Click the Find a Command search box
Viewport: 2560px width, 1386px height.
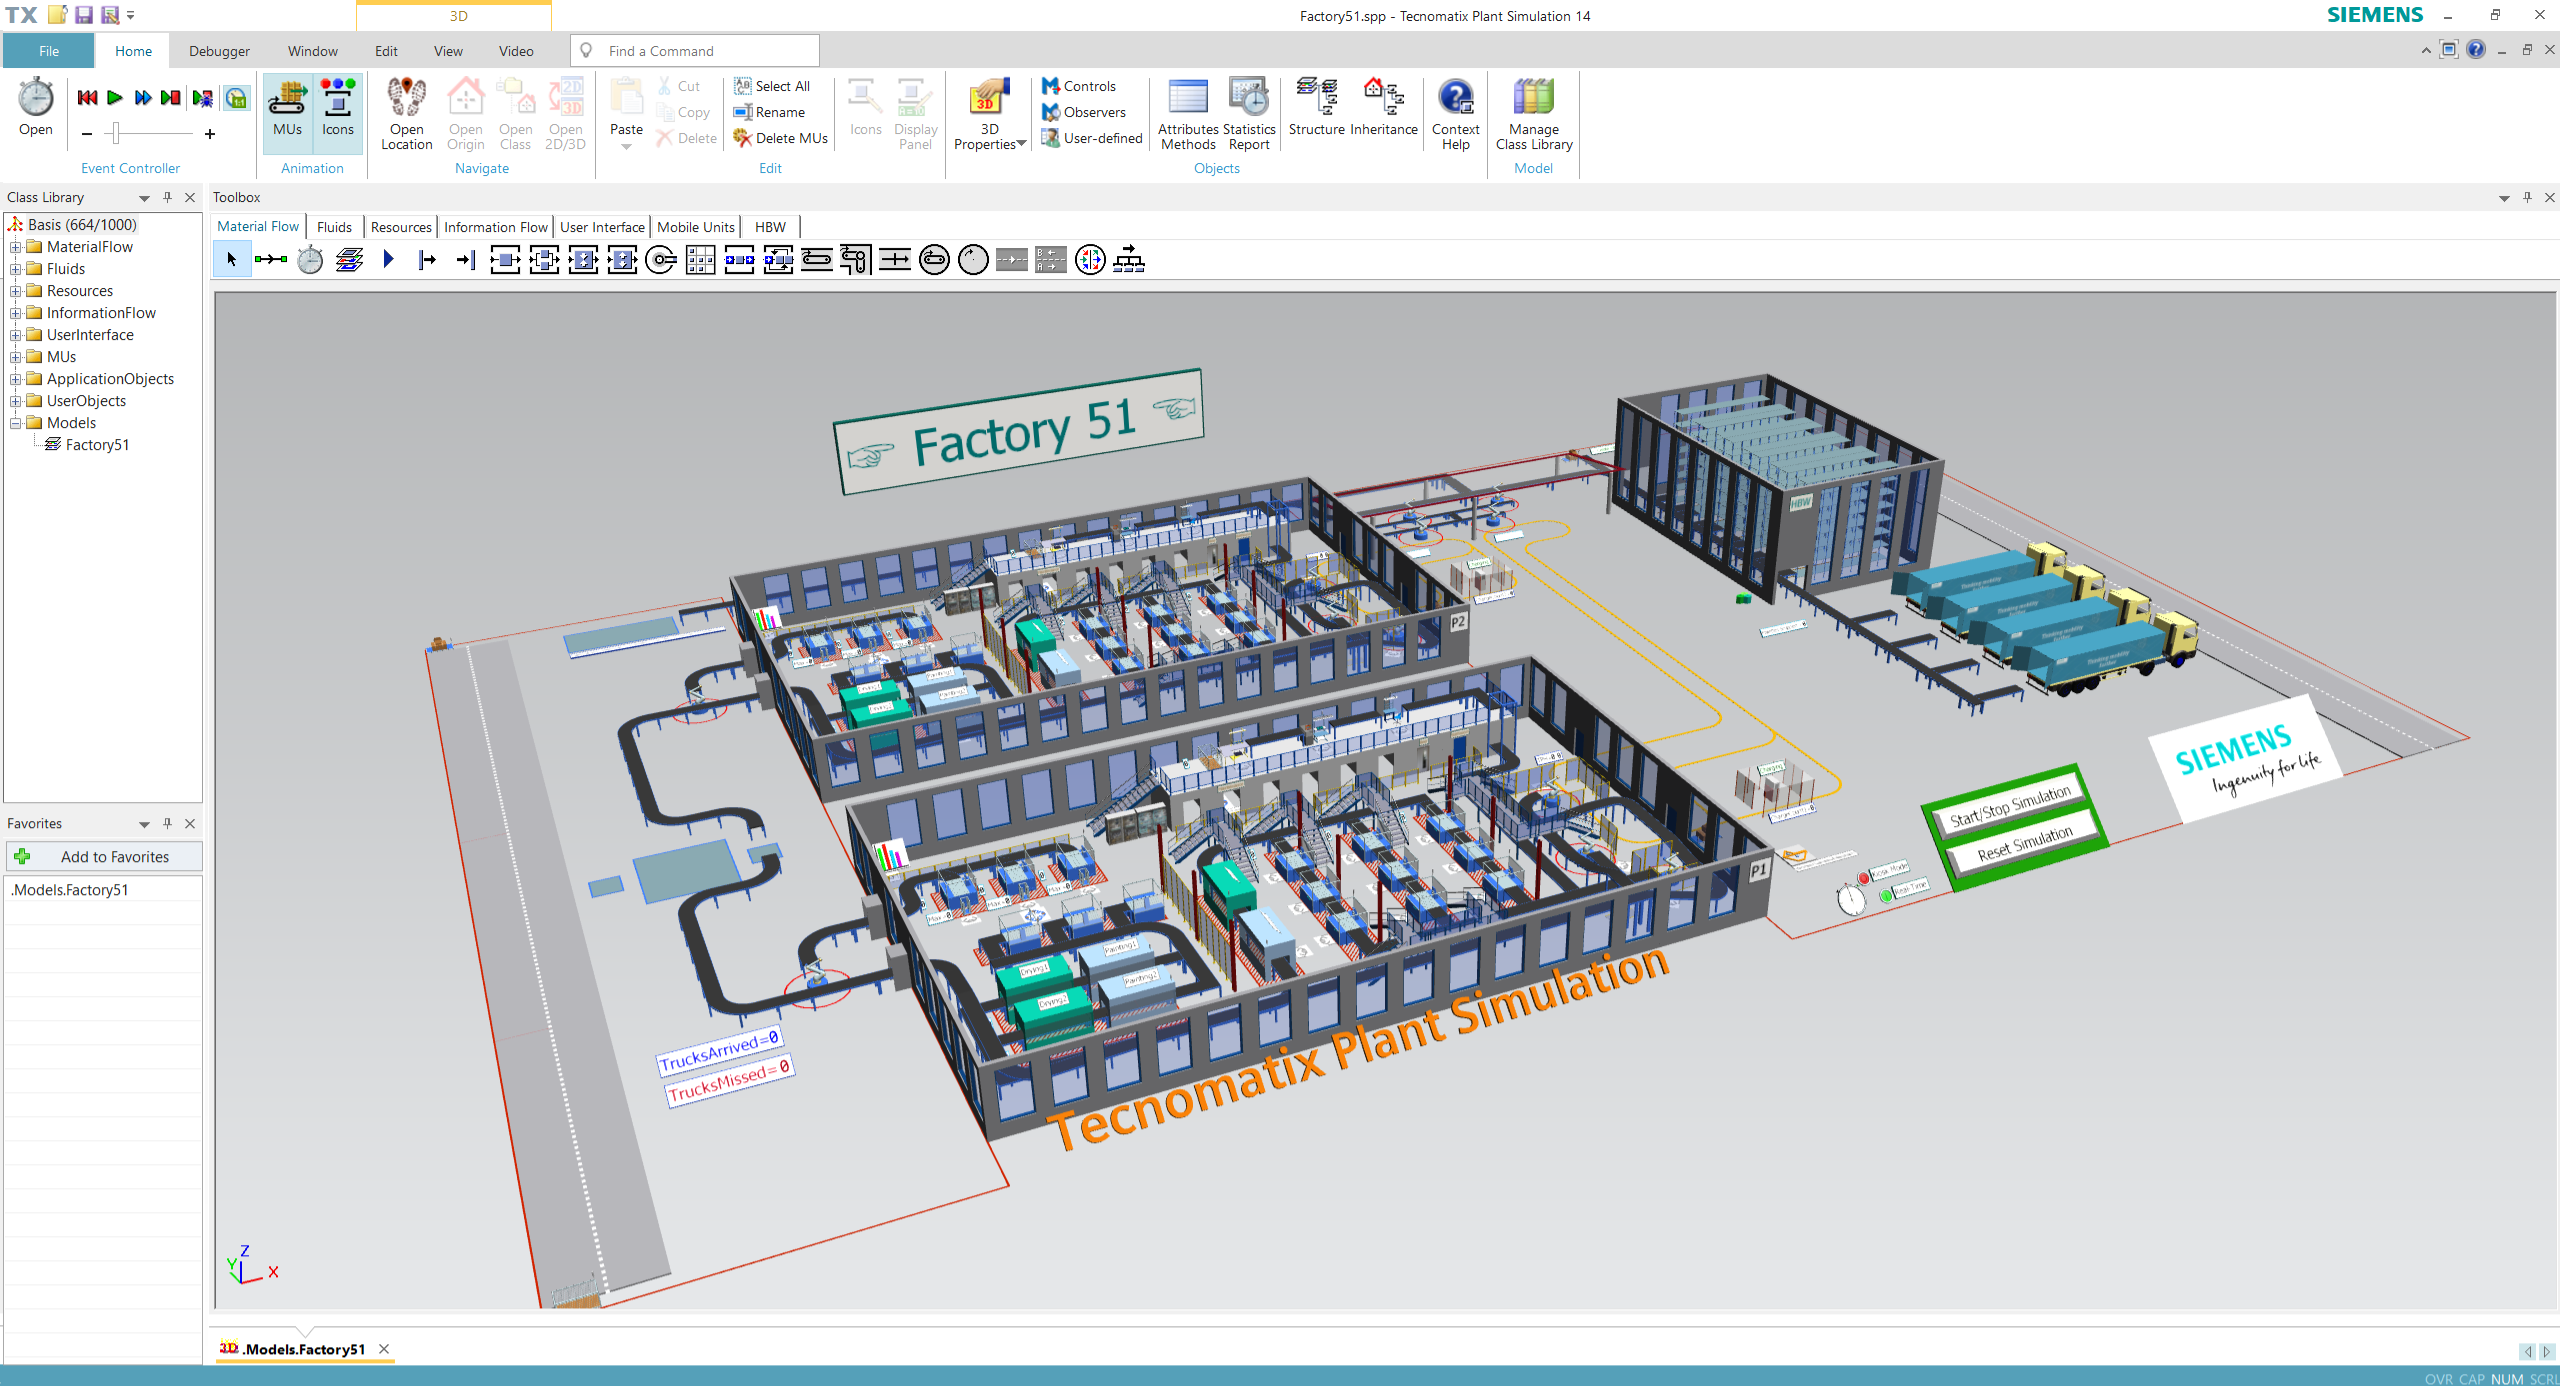coord(696,51)
